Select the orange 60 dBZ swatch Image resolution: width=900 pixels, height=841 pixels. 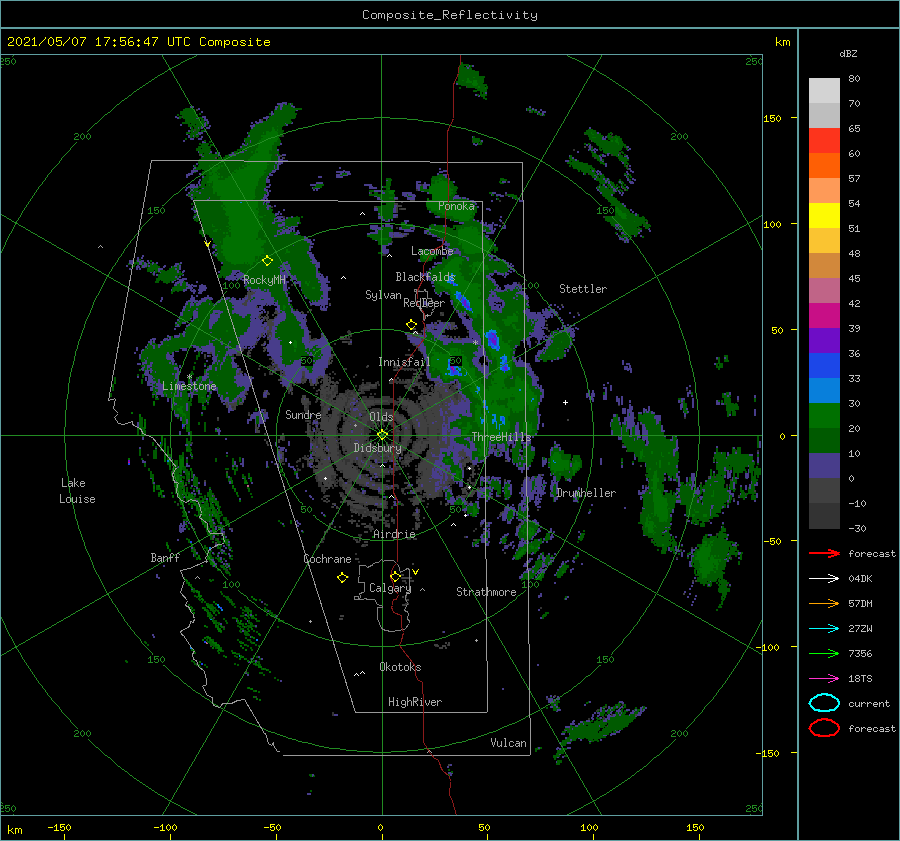[x=824, y=165]
